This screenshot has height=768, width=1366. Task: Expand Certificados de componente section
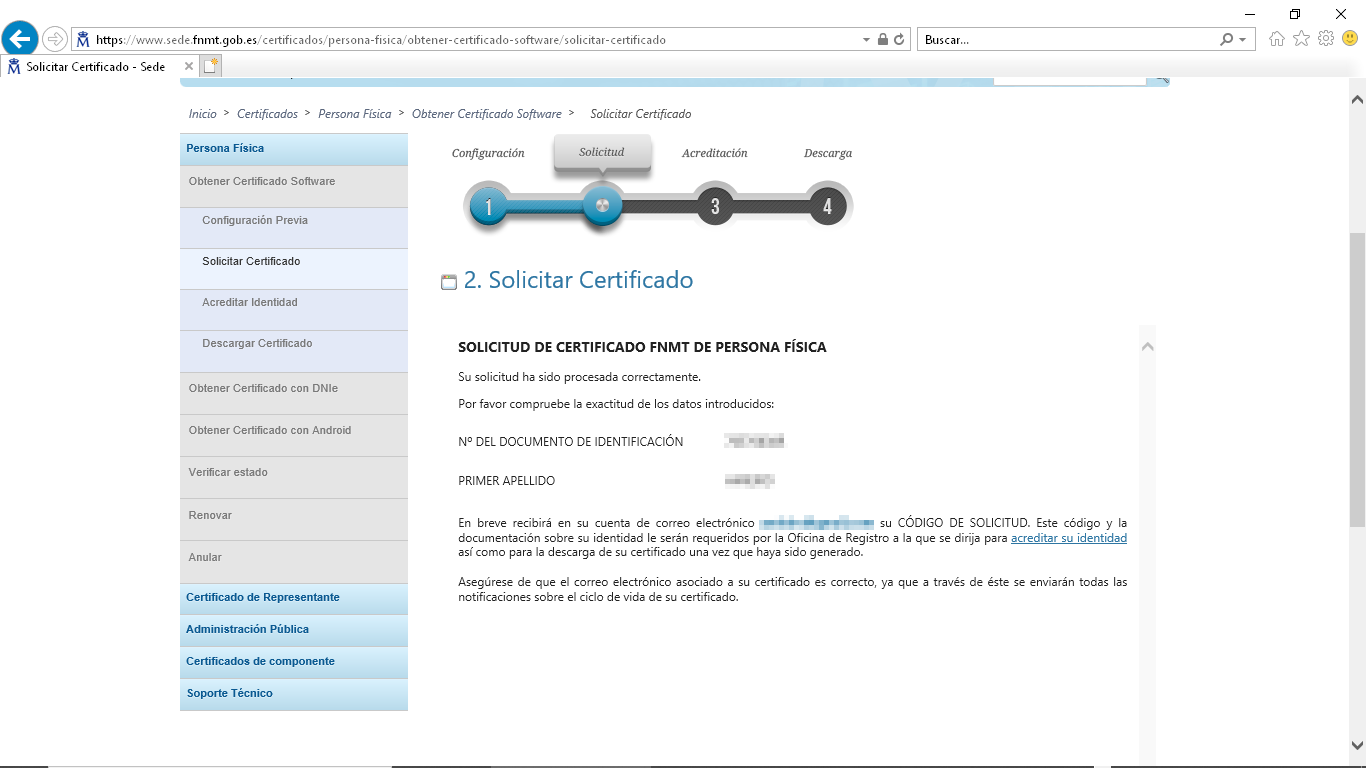coord(294,662)
